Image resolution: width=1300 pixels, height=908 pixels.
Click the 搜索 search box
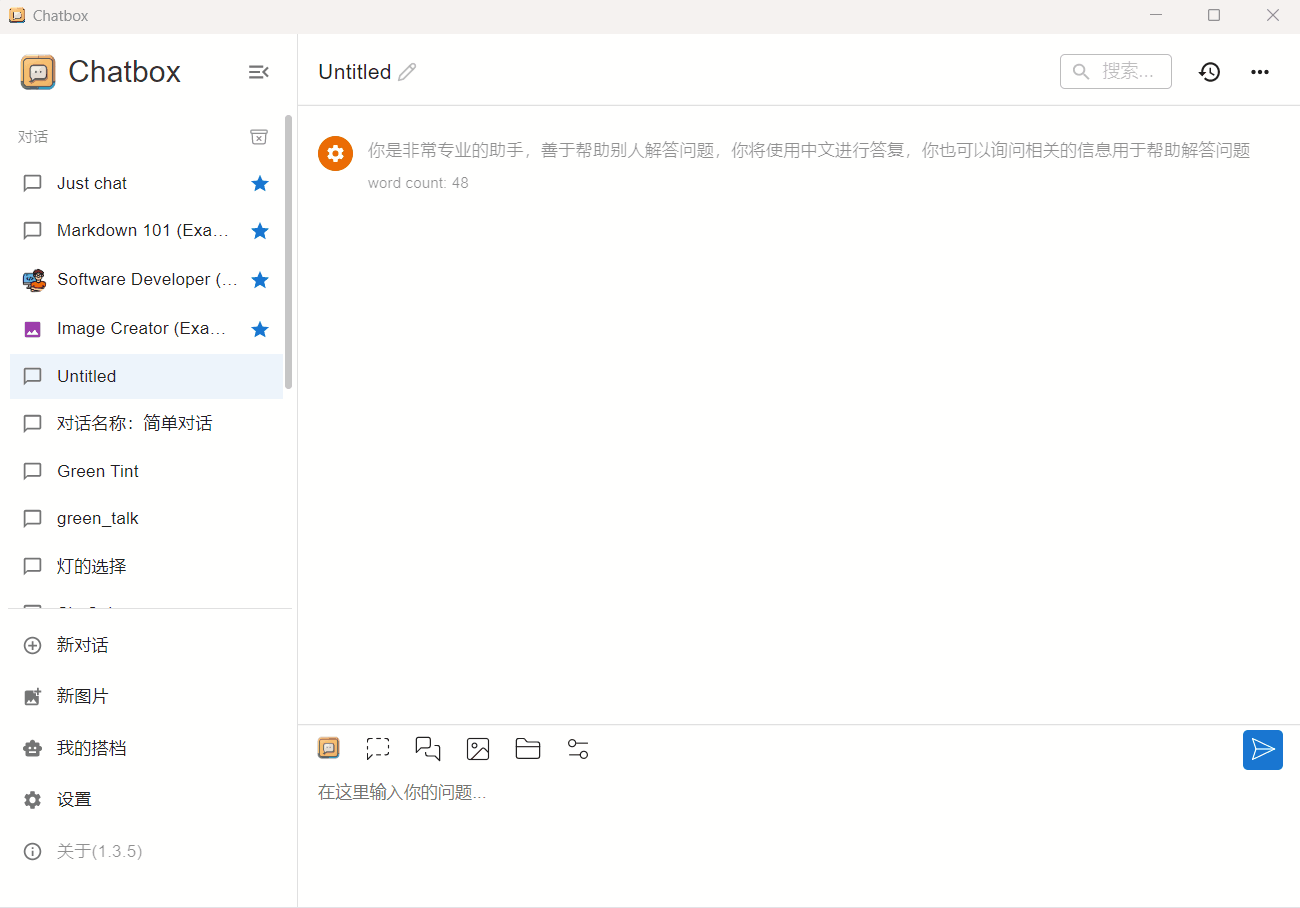[x=1115, y=71]
